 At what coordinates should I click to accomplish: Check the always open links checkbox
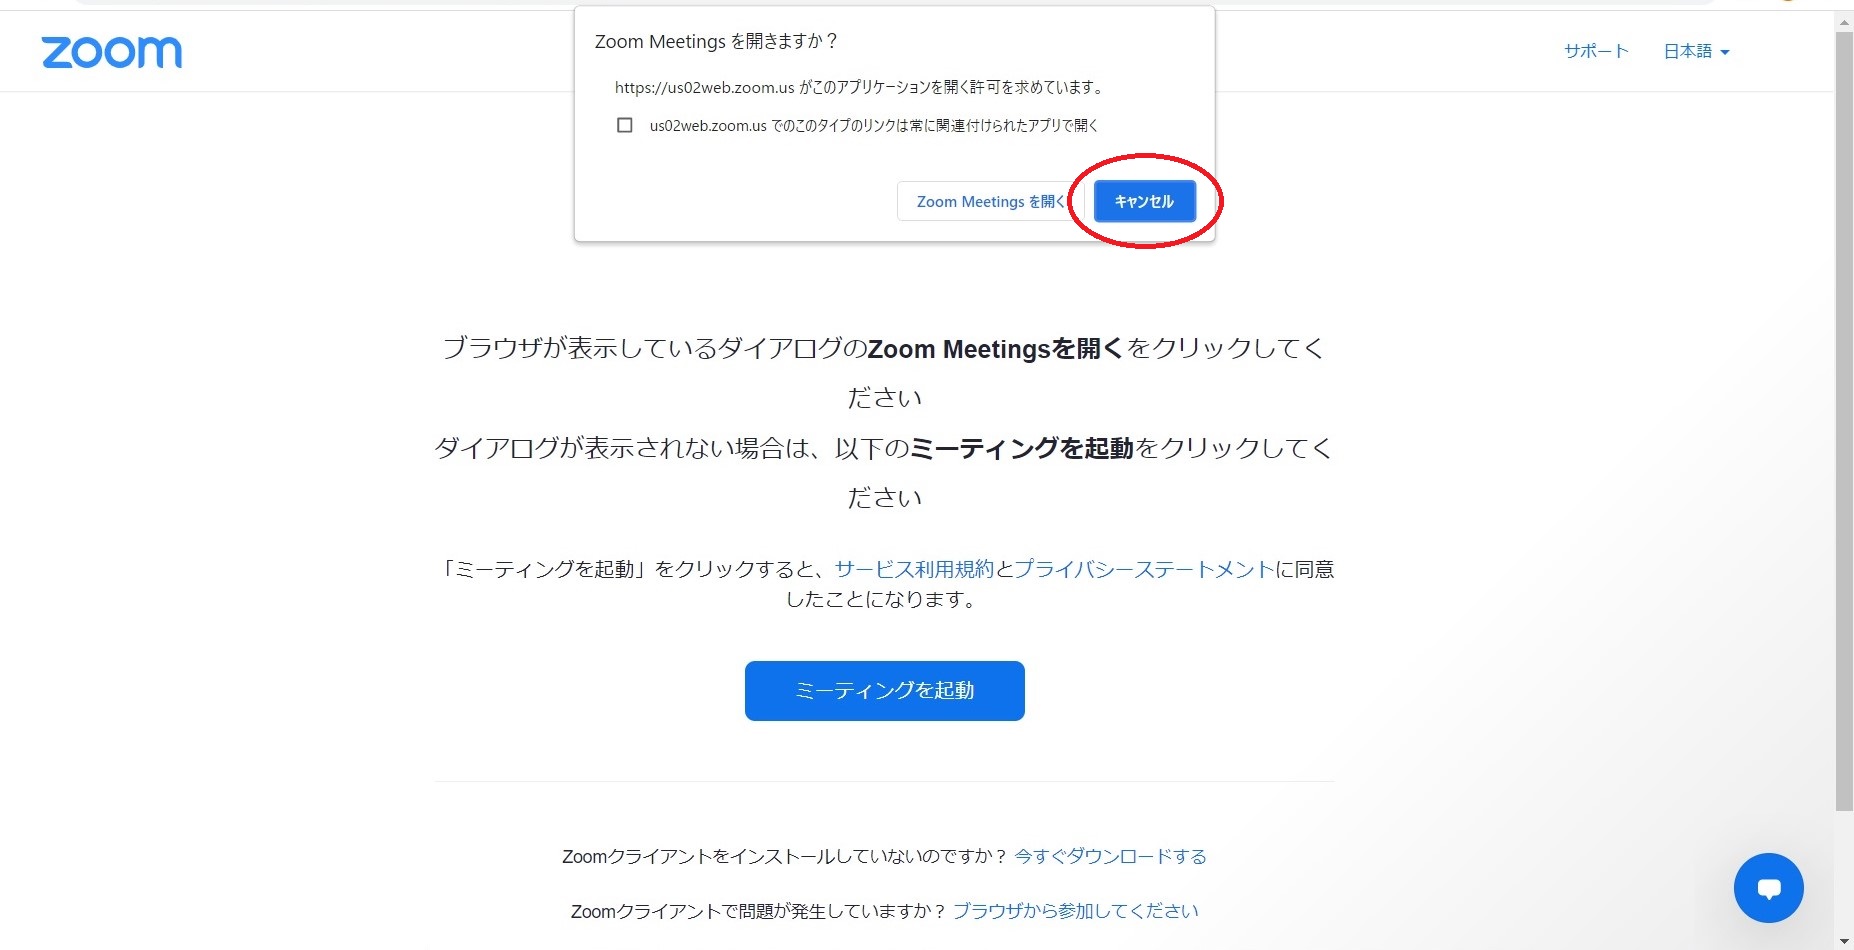[x=625, y=125]
